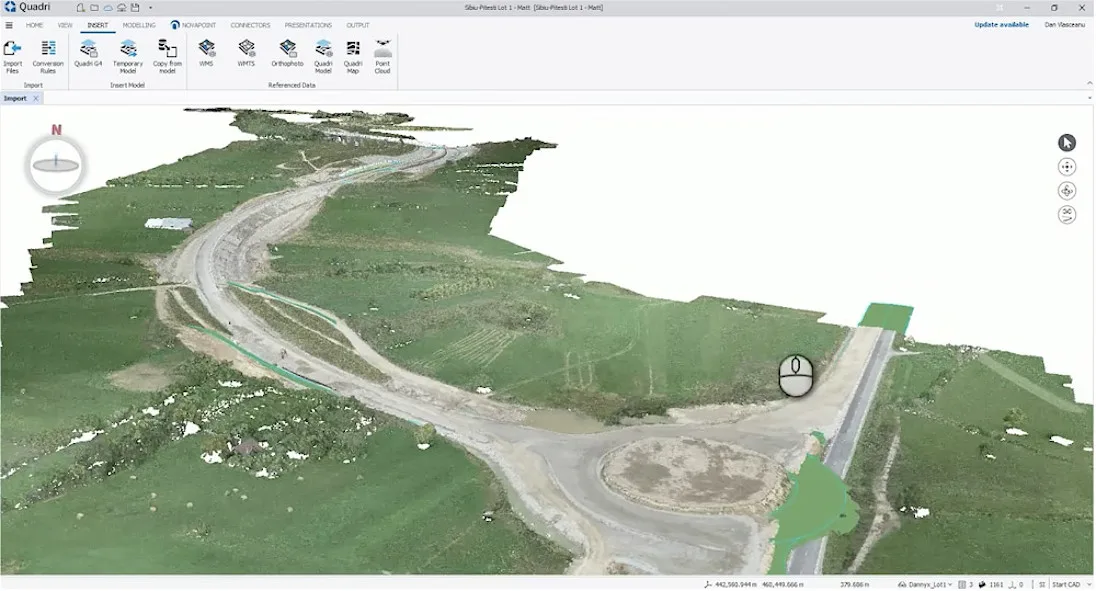Open the OUTPUT ribbon tab
This screenshot has width=1096, height=591.
(357, 25)
